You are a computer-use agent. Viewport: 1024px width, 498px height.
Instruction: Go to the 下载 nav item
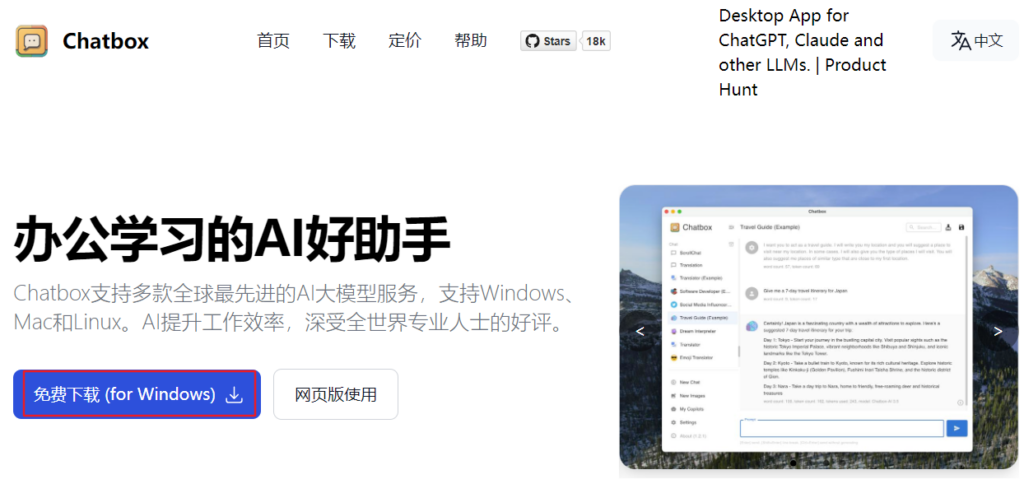click(339, 41)
